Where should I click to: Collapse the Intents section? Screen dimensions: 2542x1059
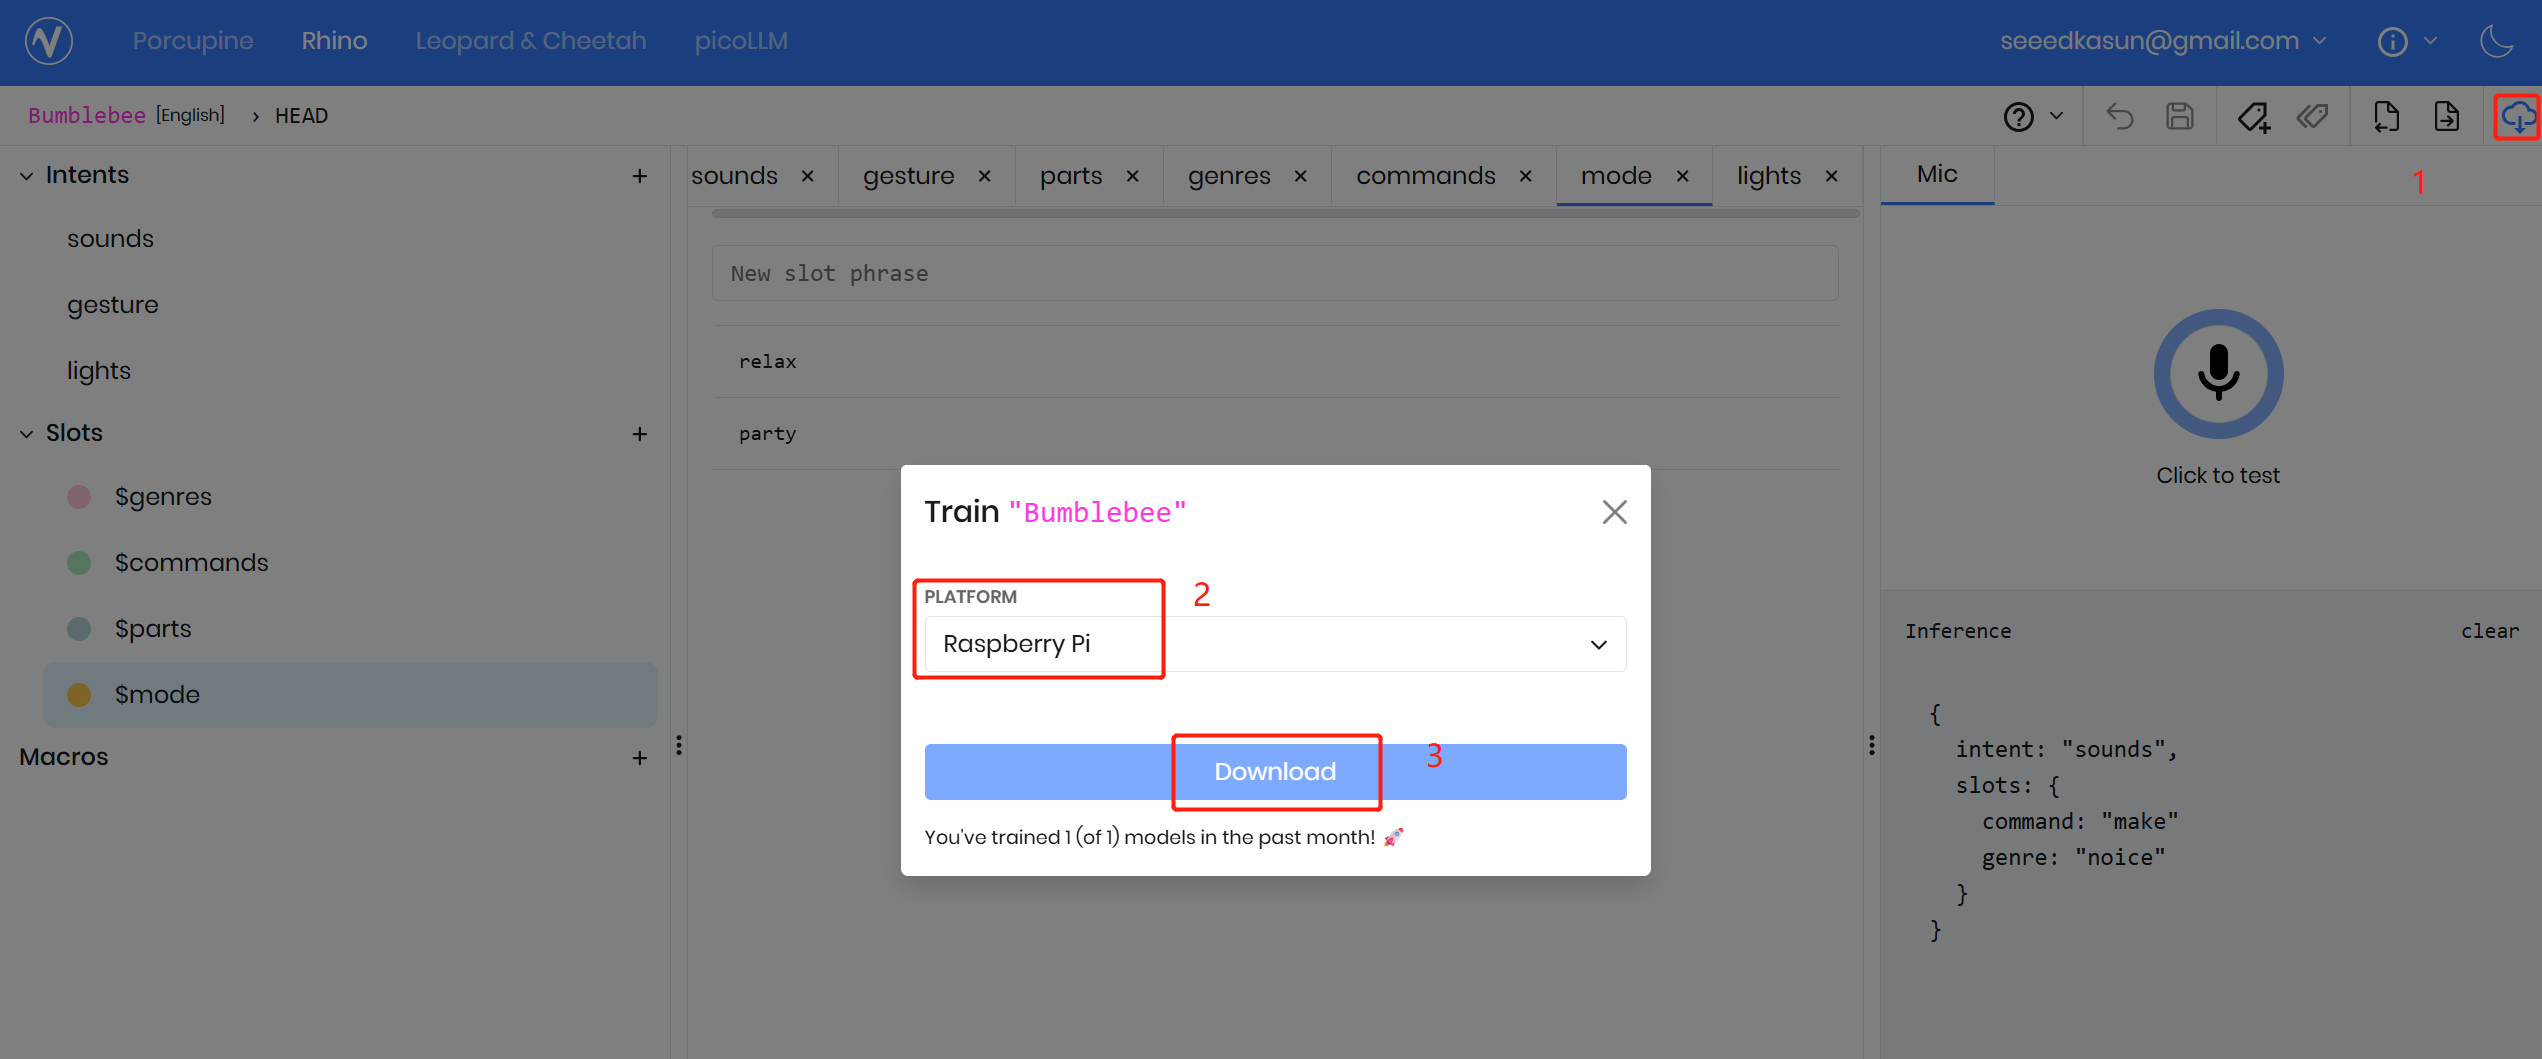(27, 176)
